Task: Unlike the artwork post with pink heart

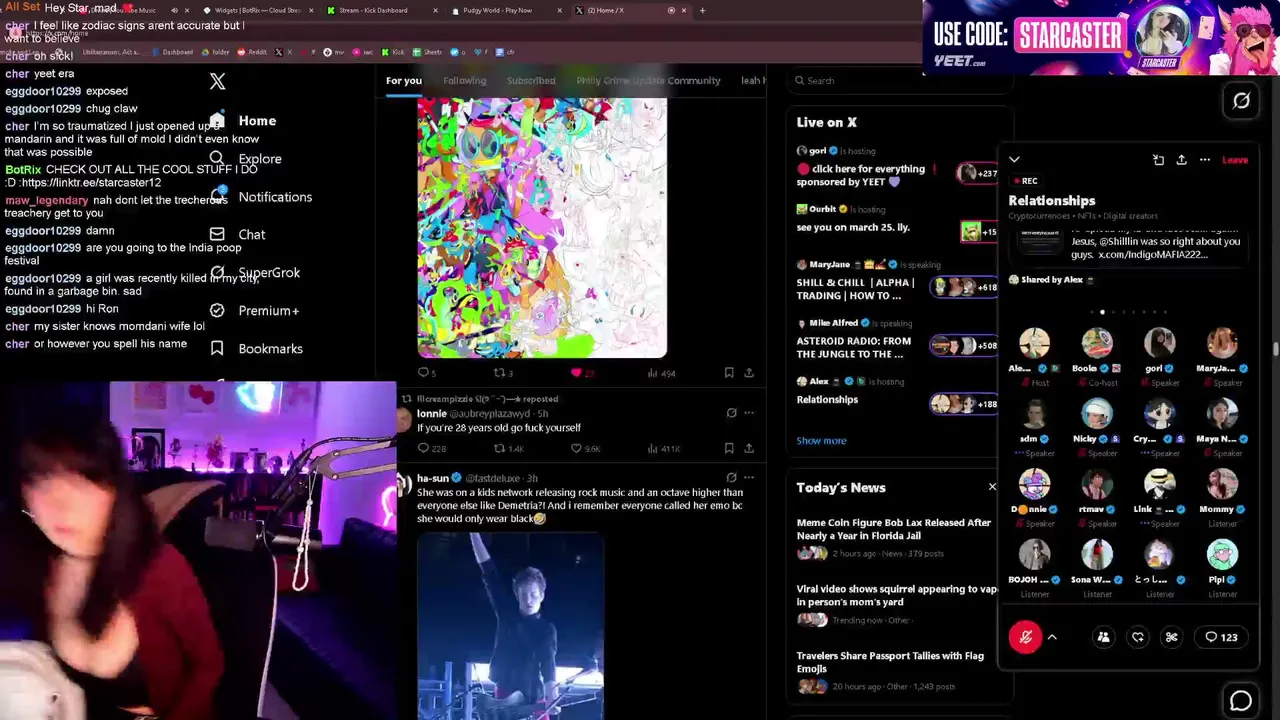Action: [x=582, y=373]
